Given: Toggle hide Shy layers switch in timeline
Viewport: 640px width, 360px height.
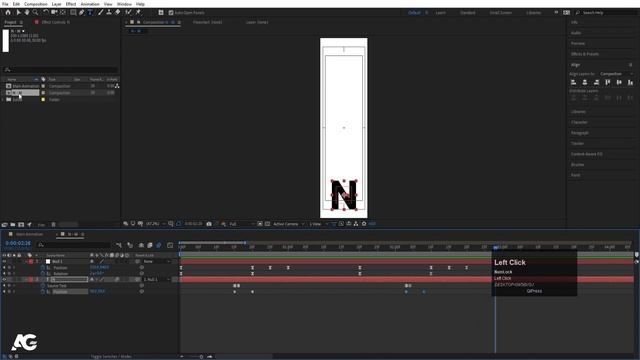Looking at the screenshot, I should click(141, 245).
